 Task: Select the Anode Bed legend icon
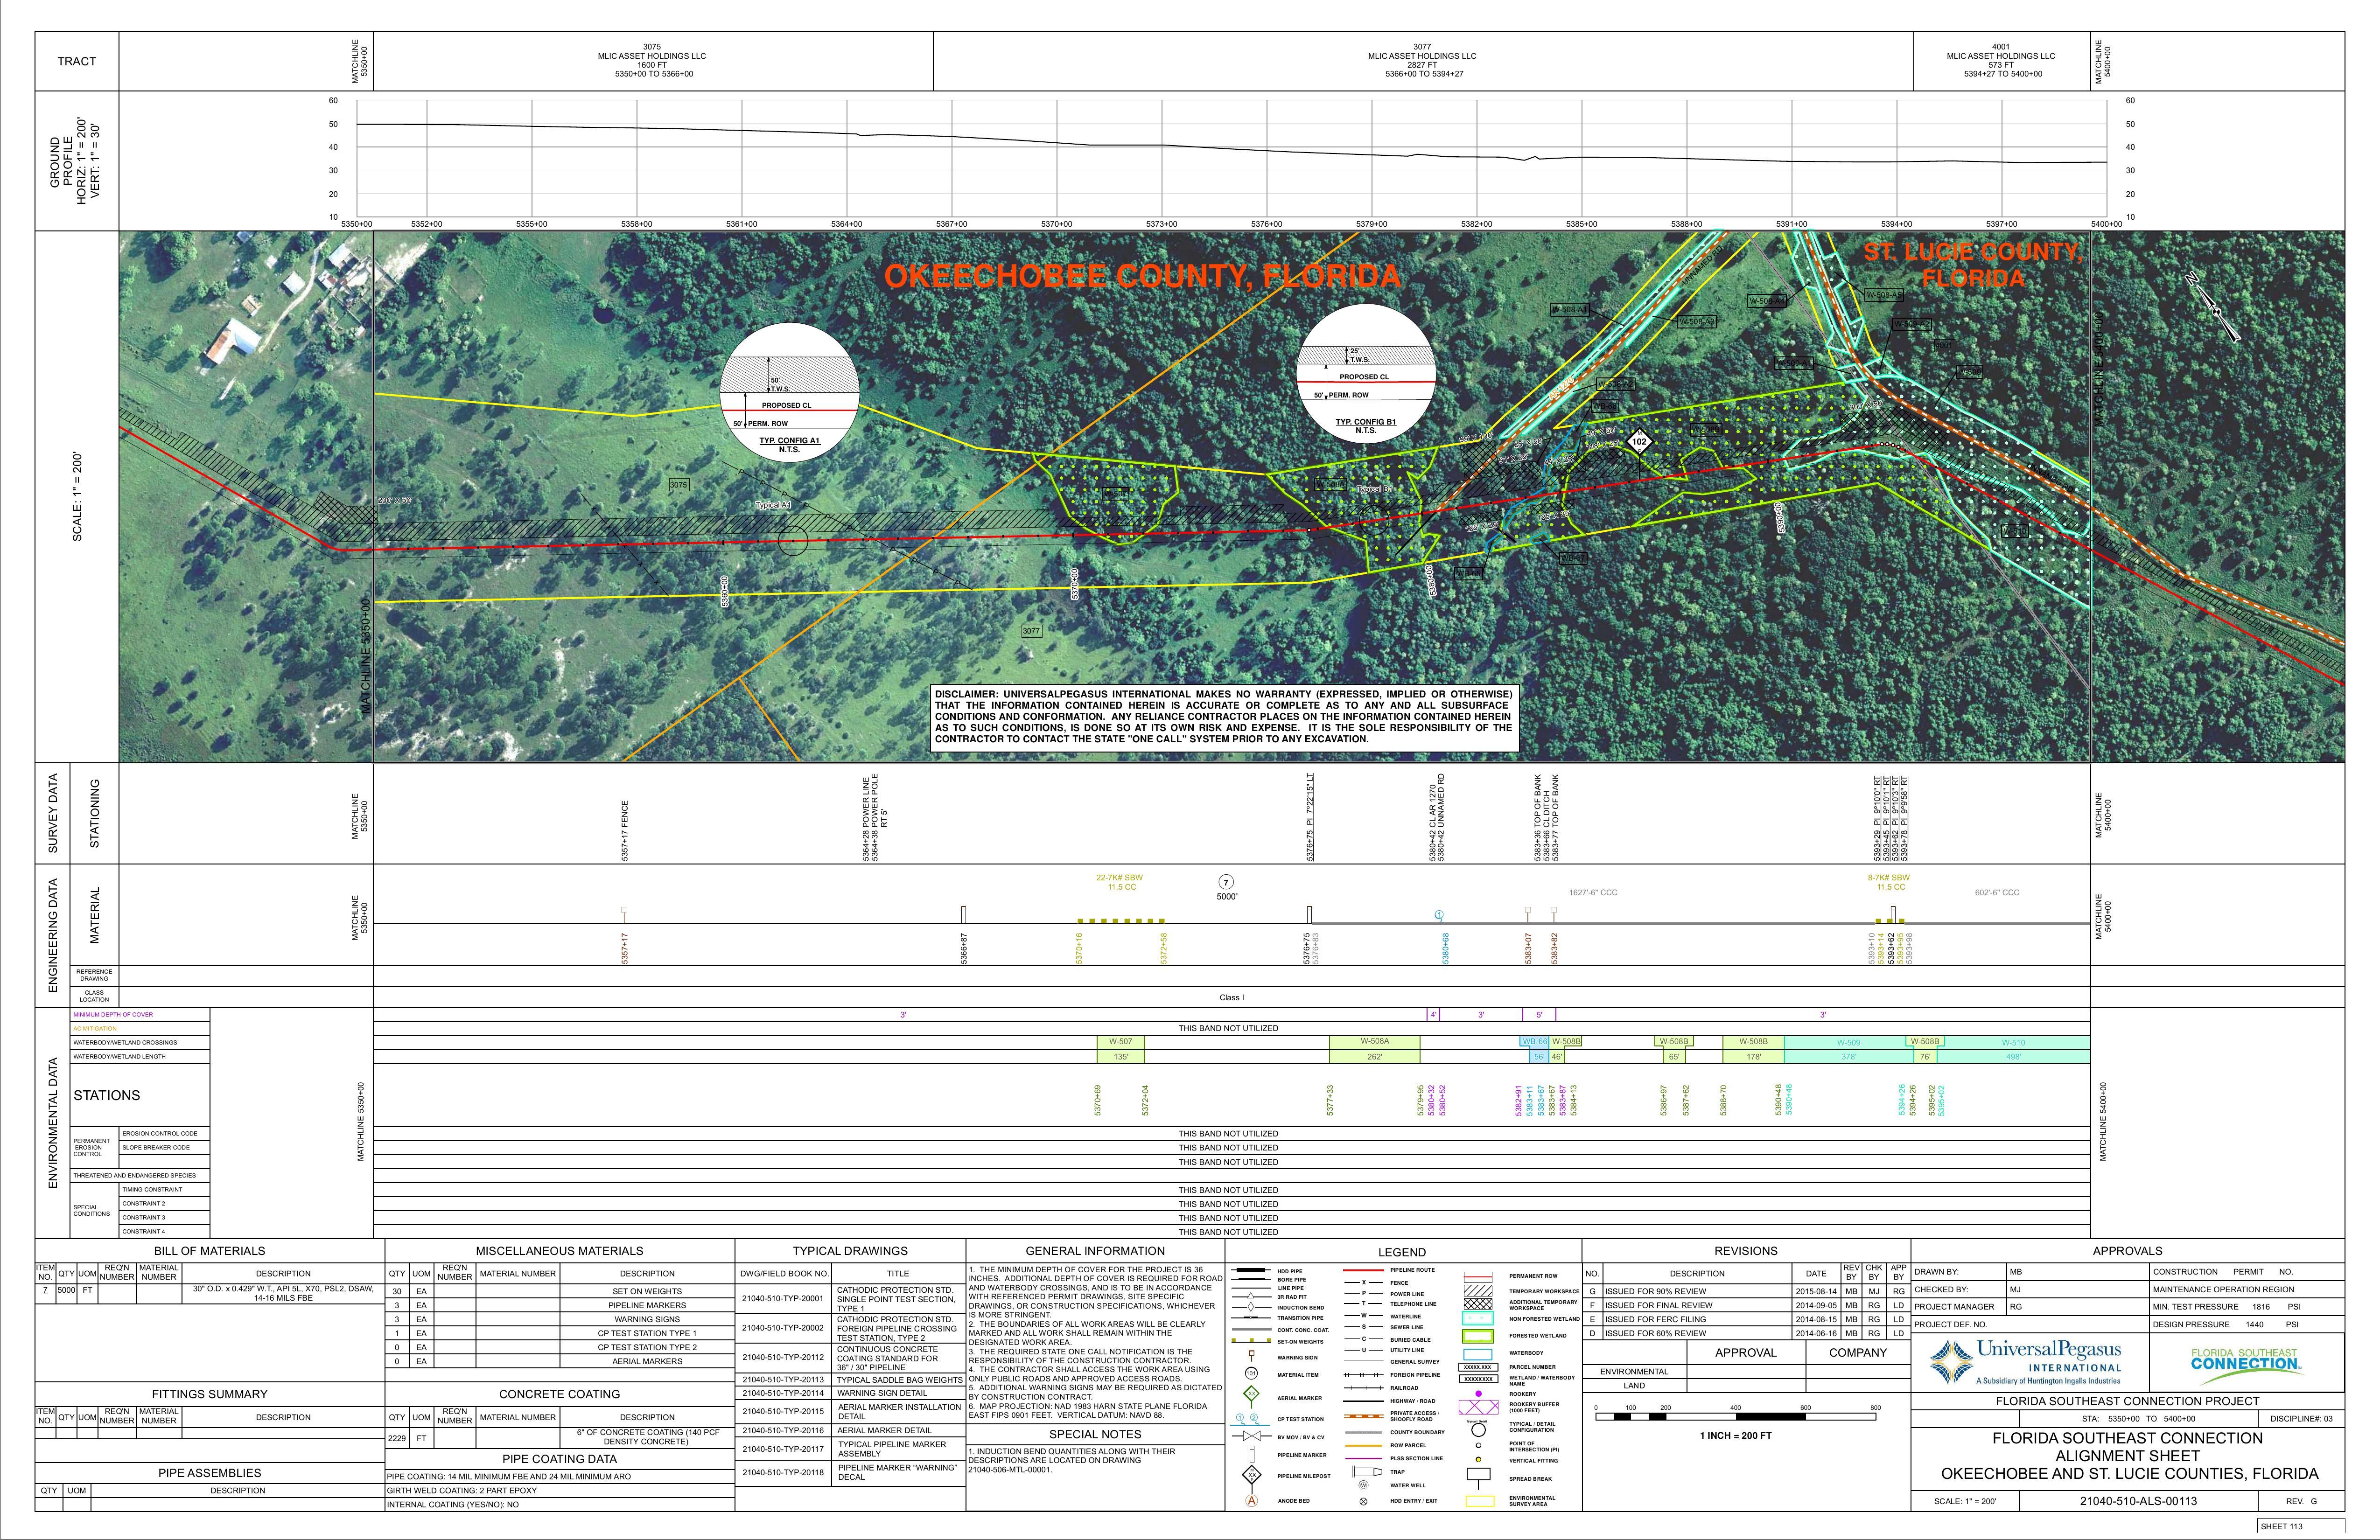pos(1251,1501)
